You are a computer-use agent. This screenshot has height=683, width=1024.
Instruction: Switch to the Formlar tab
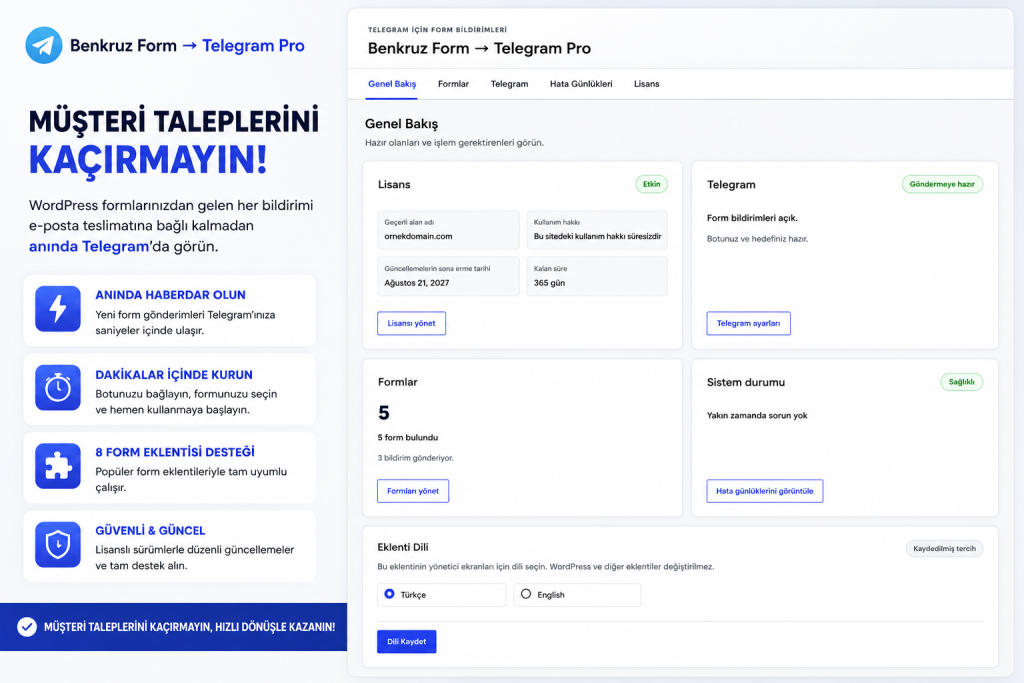(x=453, y=84)
